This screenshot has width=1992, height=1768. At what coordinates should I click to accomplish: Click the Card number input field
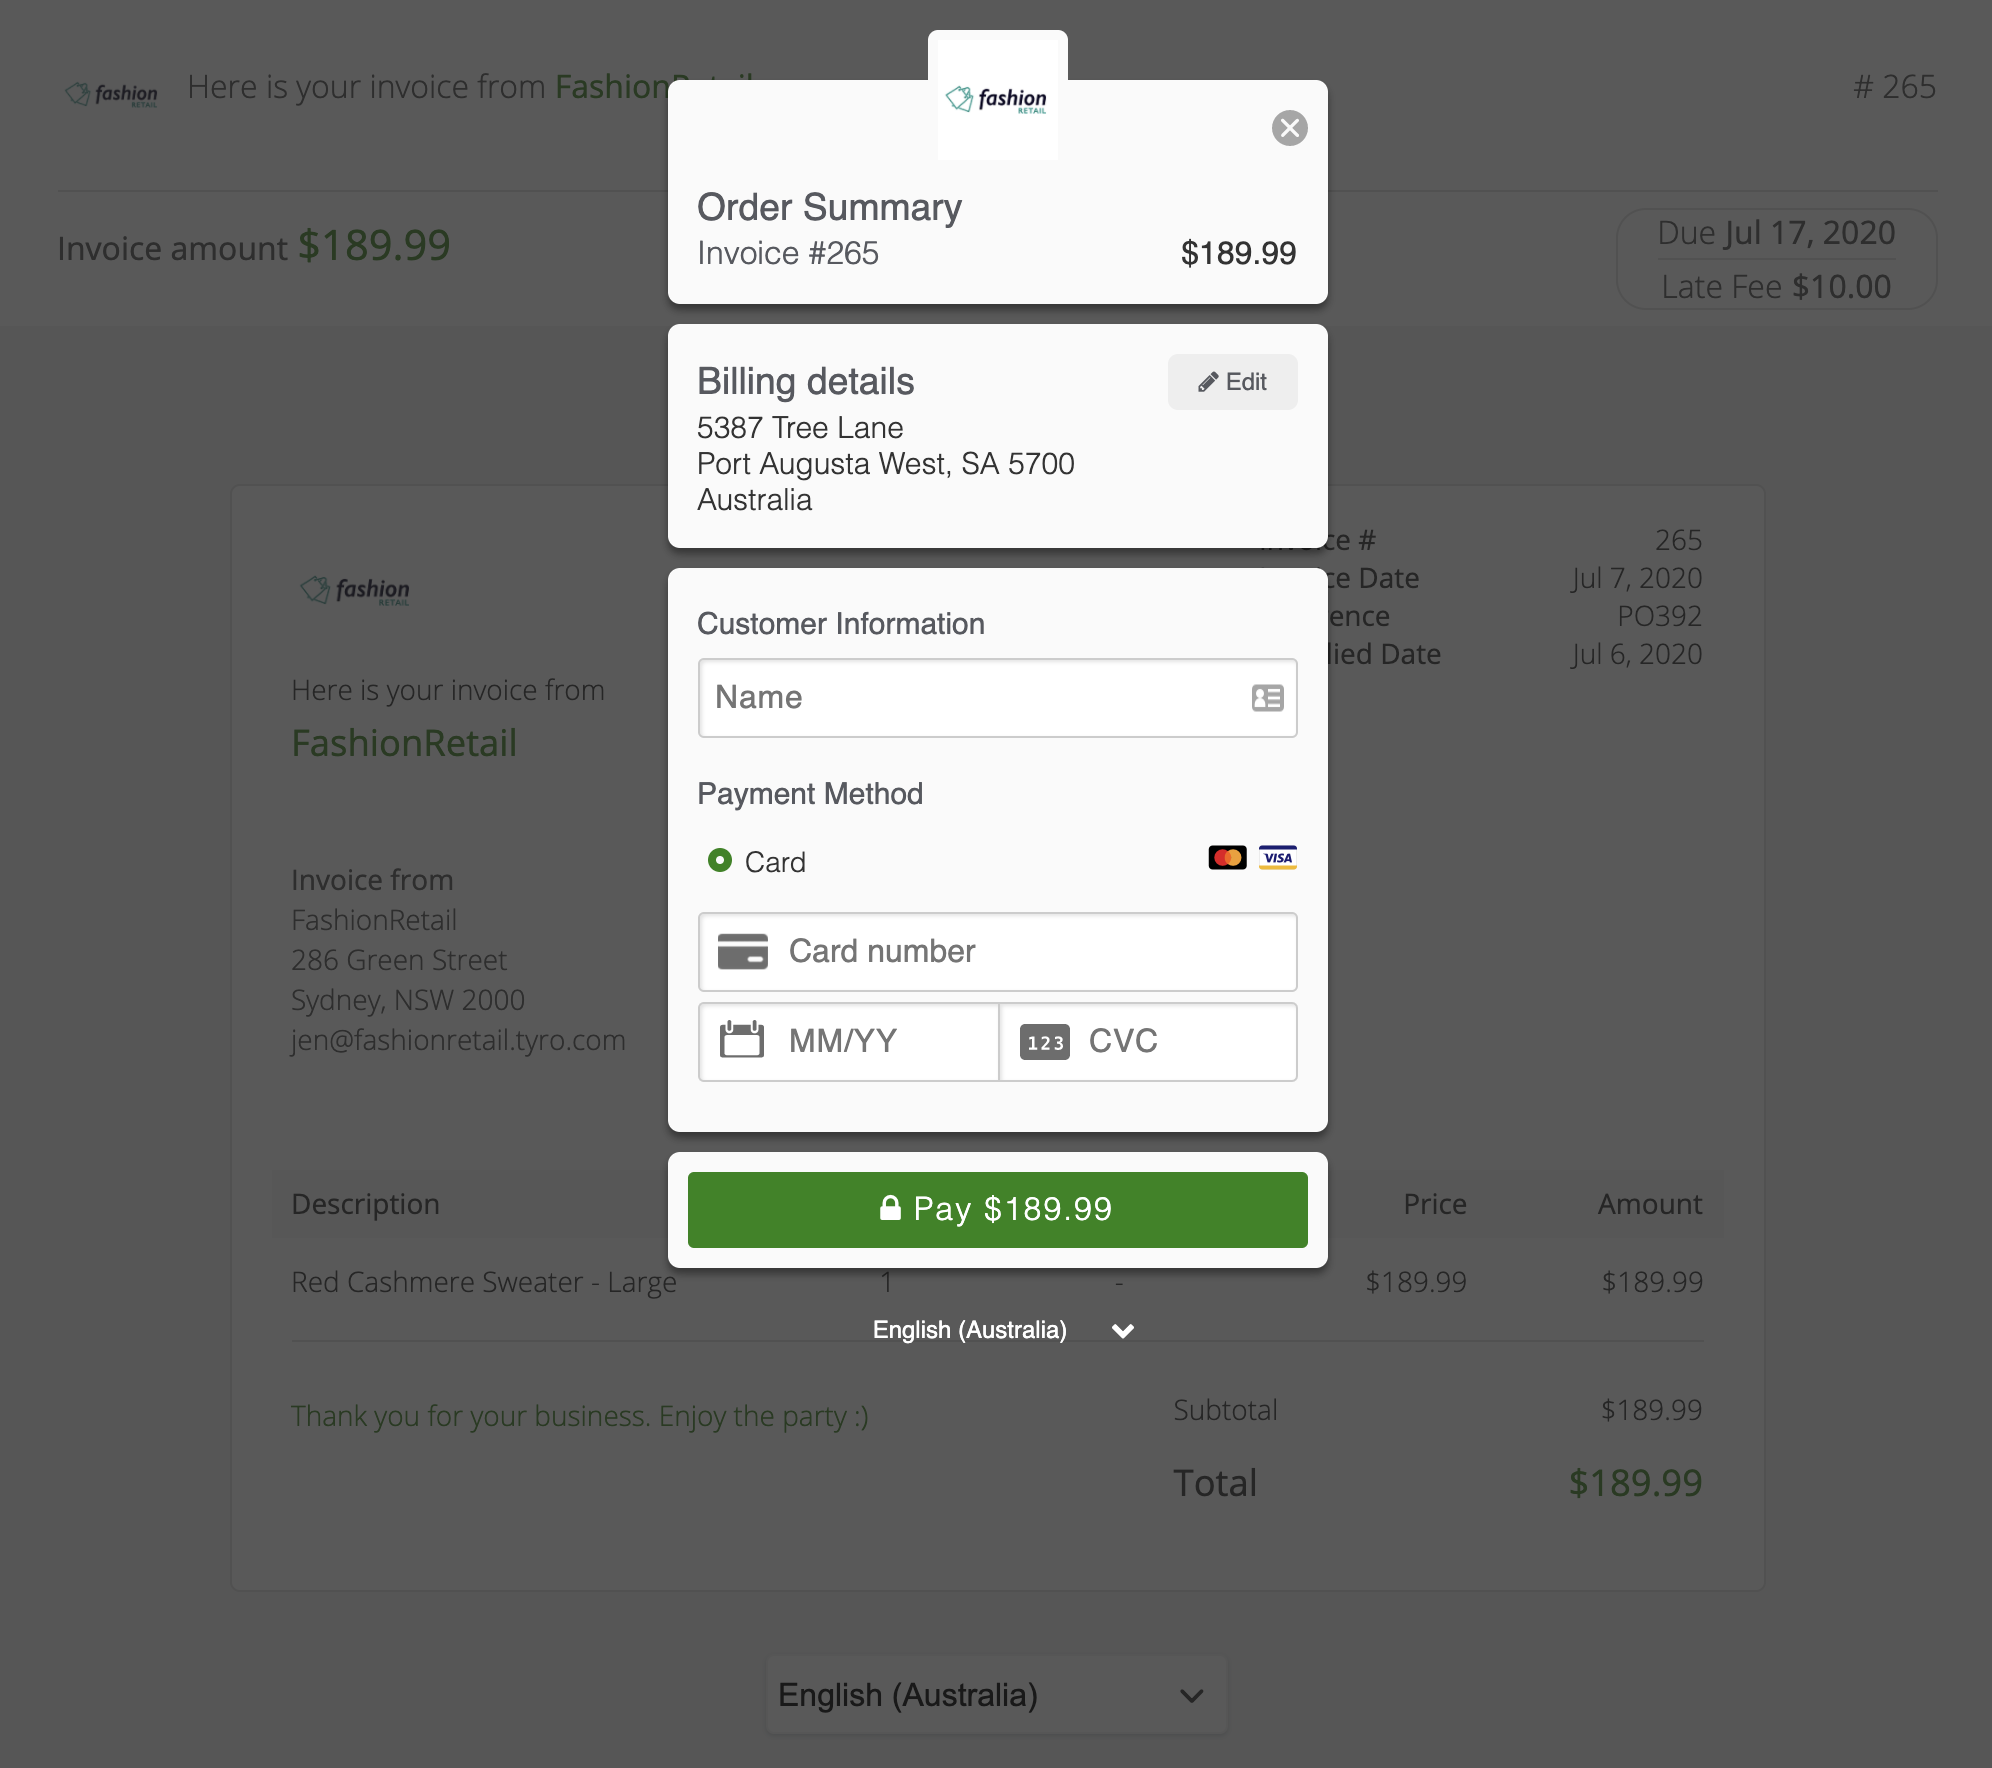(x=997, y=951)
